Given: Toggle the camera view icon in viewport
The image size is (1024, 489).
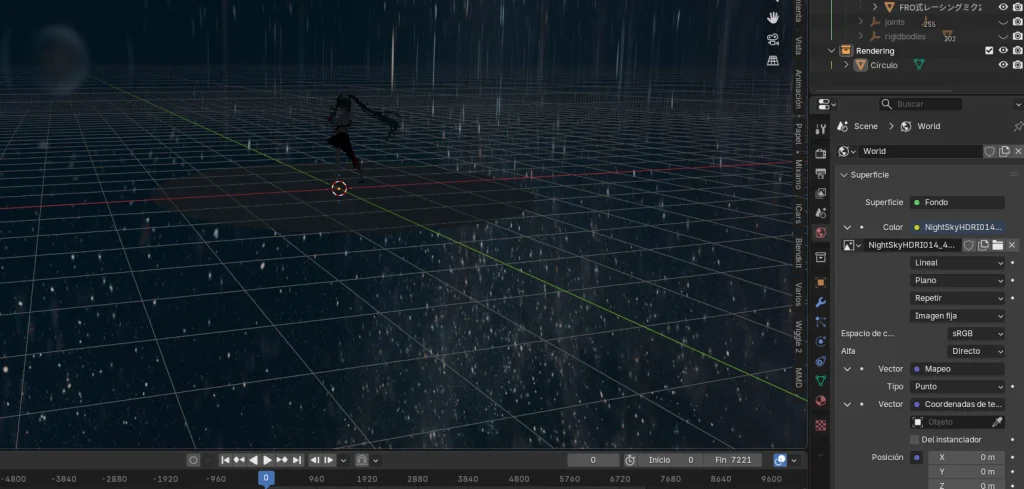Looking at the screenshot, I should point(773,39).
